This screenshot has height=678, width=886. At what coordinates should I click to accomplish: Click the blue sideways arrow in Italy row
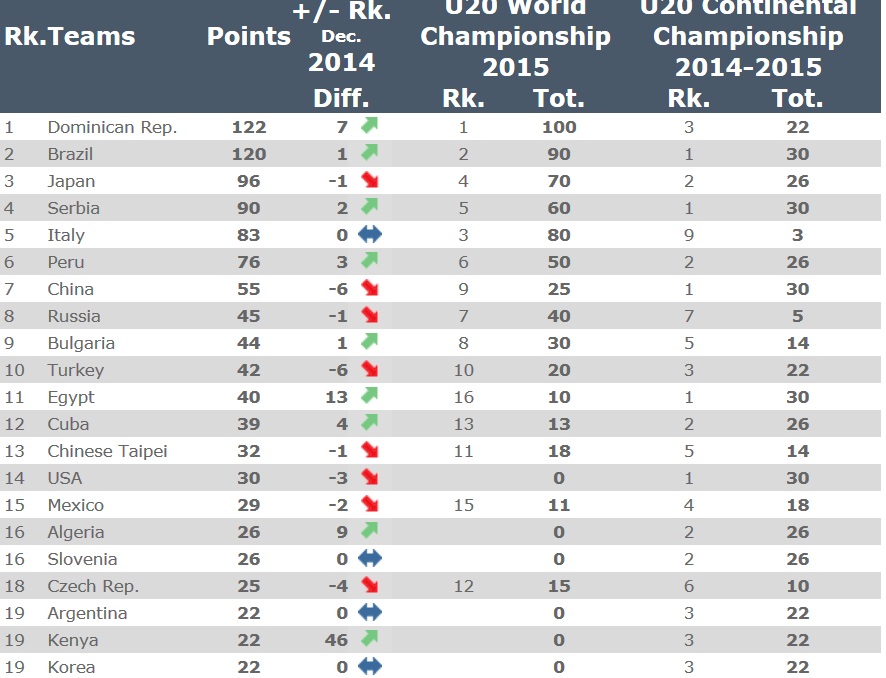(370, 235)
